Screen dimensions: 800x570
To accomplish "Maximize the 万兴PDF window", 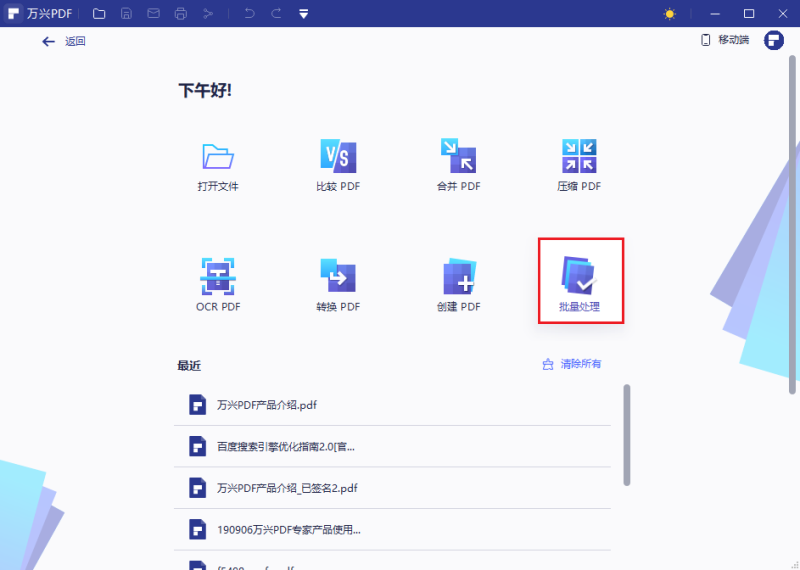I will pyautogui.click(x=749, y=14).
